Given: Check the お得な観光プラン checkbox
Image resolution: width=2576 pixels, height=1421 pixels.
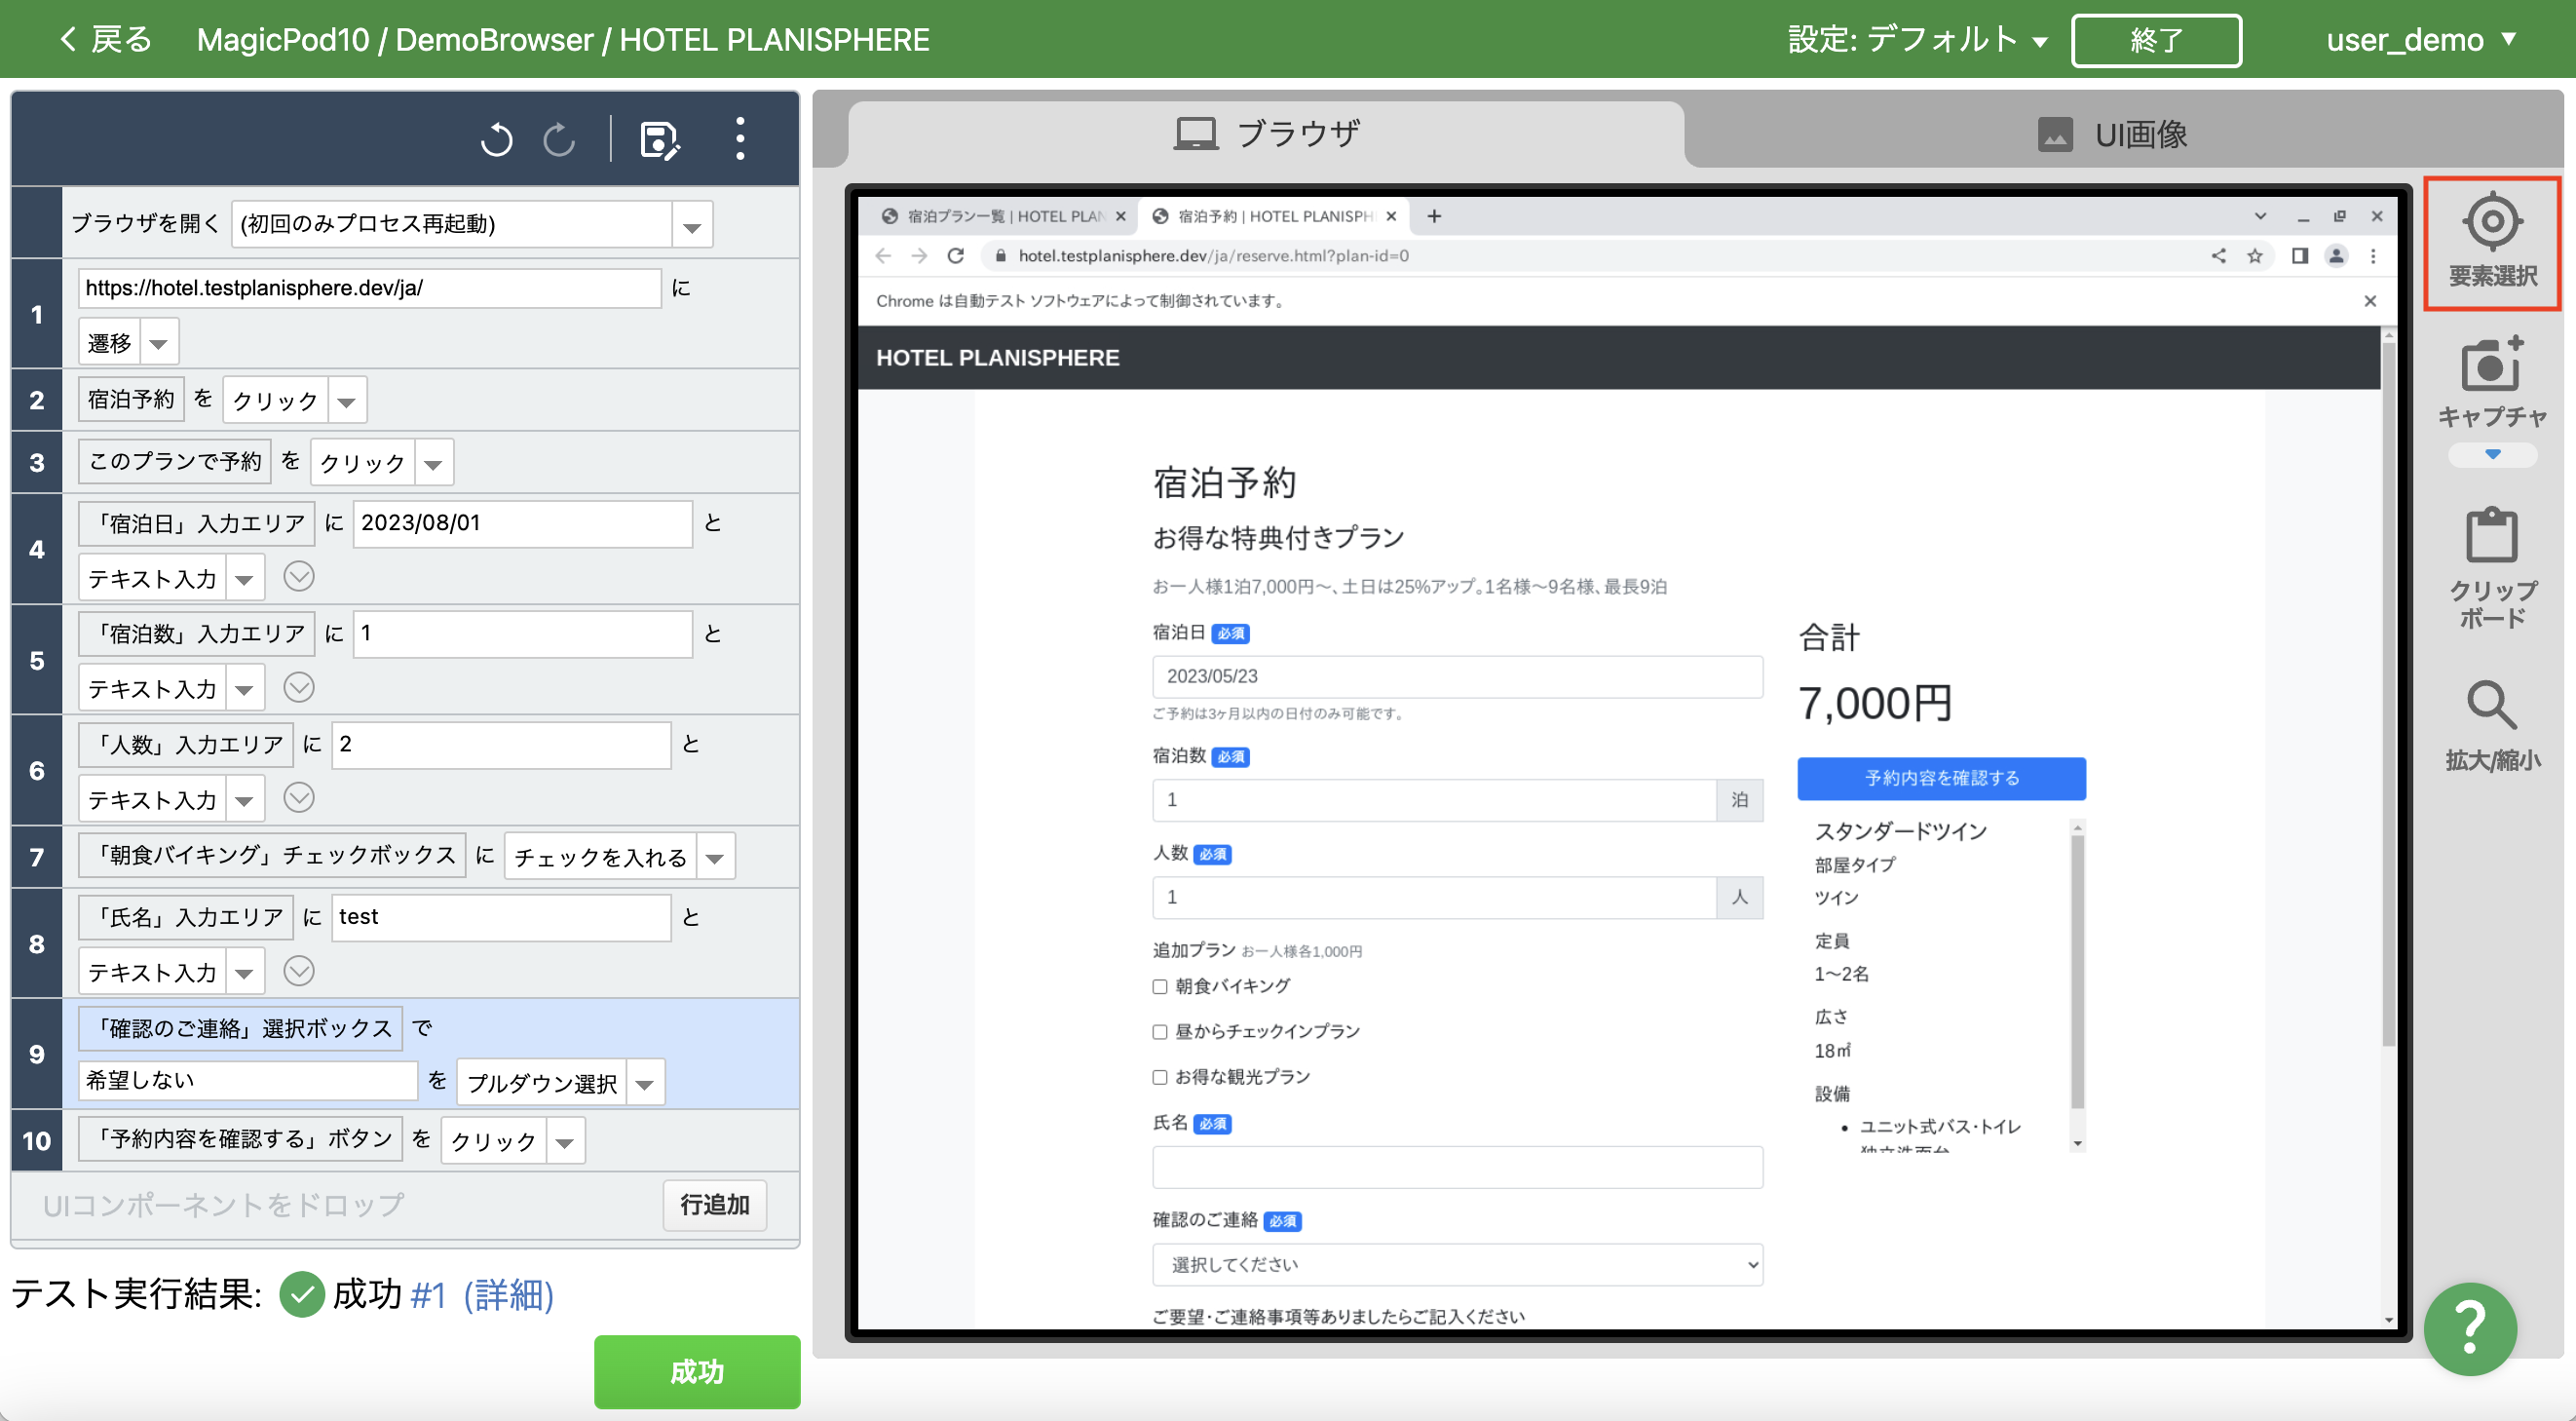Looking at the screenshot, I should tap(1160, 1077).
